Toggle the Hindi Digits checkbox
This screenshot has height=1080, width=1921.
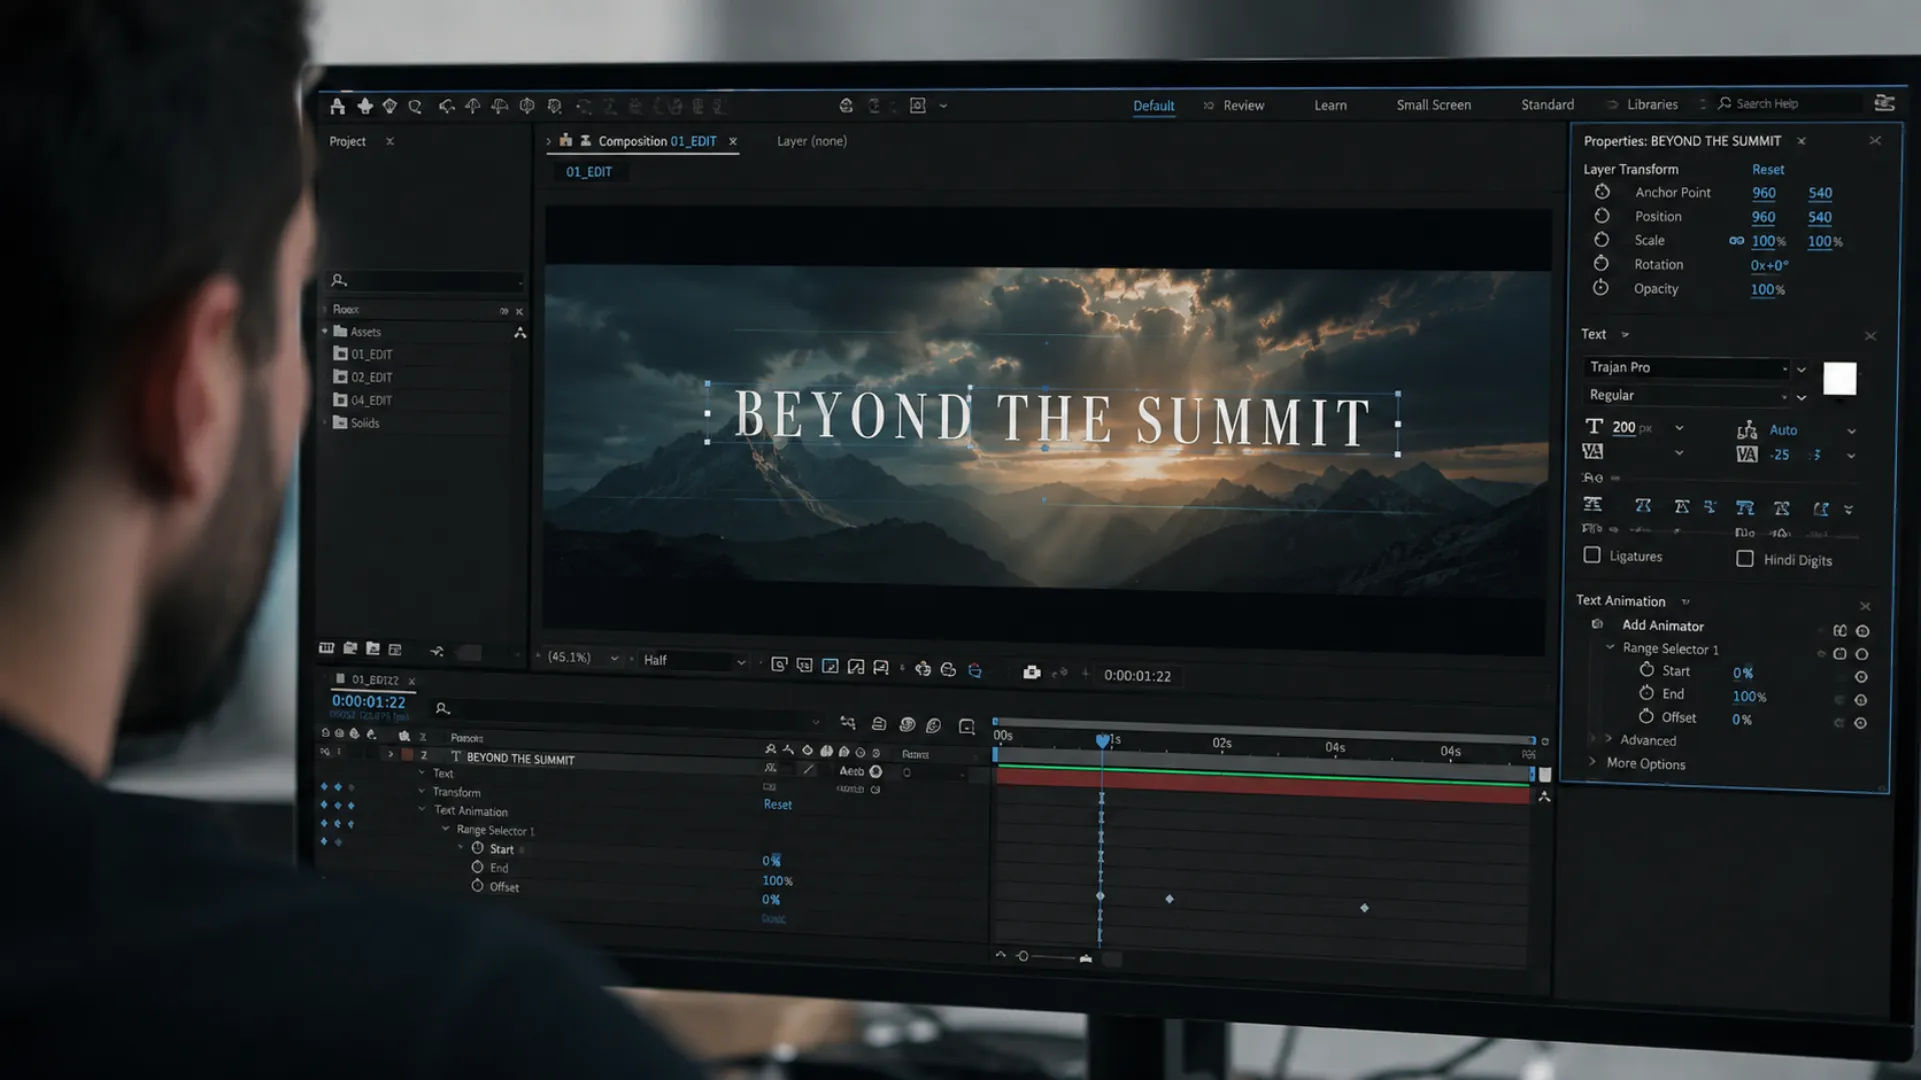(x=1745, y=559)
